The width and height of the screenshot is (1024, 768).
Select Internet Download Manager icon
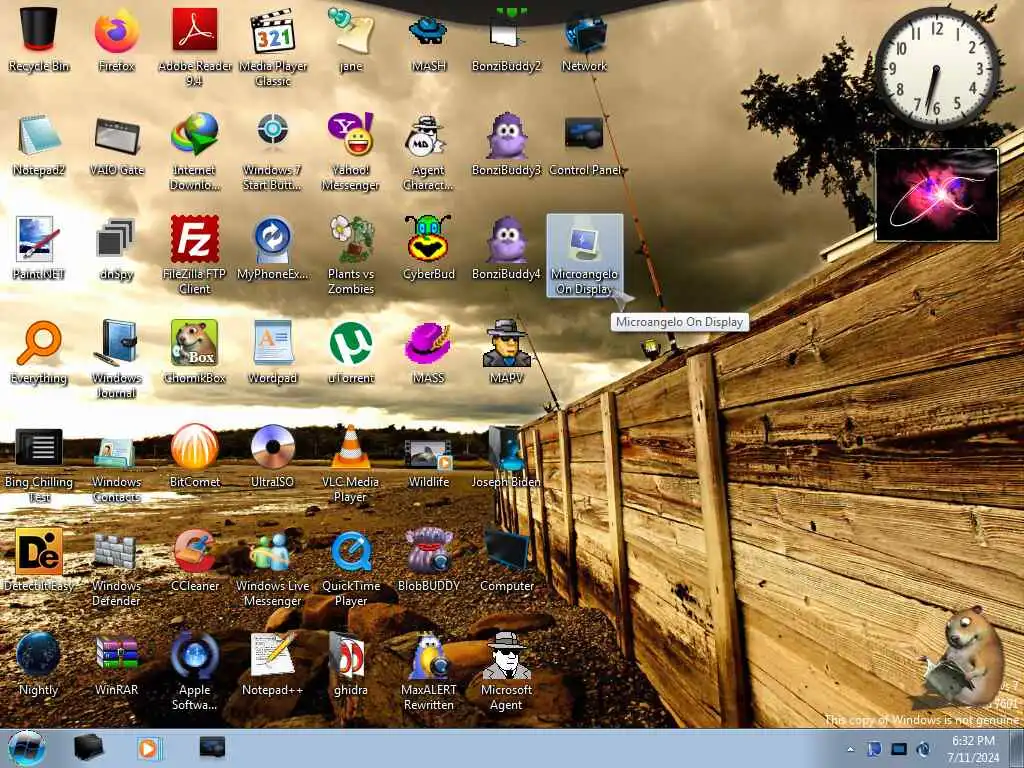(x=195, y=152)
